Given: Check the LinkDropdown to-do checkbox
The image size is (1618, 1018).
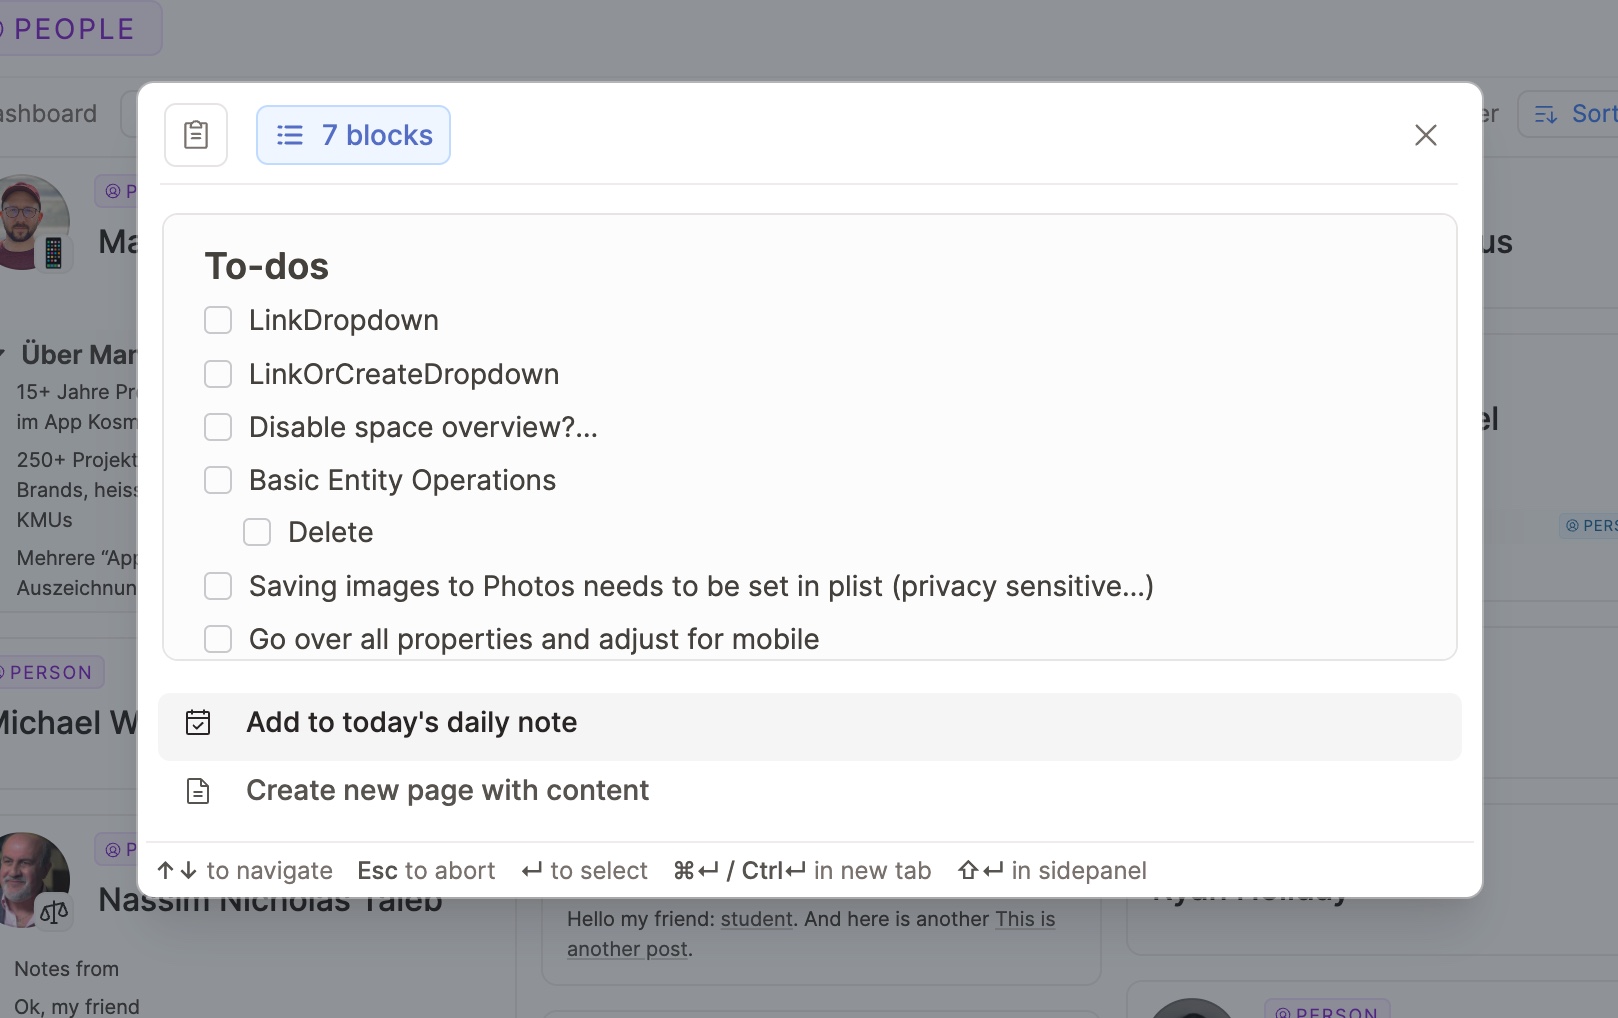Looking at the screenshot, I should 218,320.
